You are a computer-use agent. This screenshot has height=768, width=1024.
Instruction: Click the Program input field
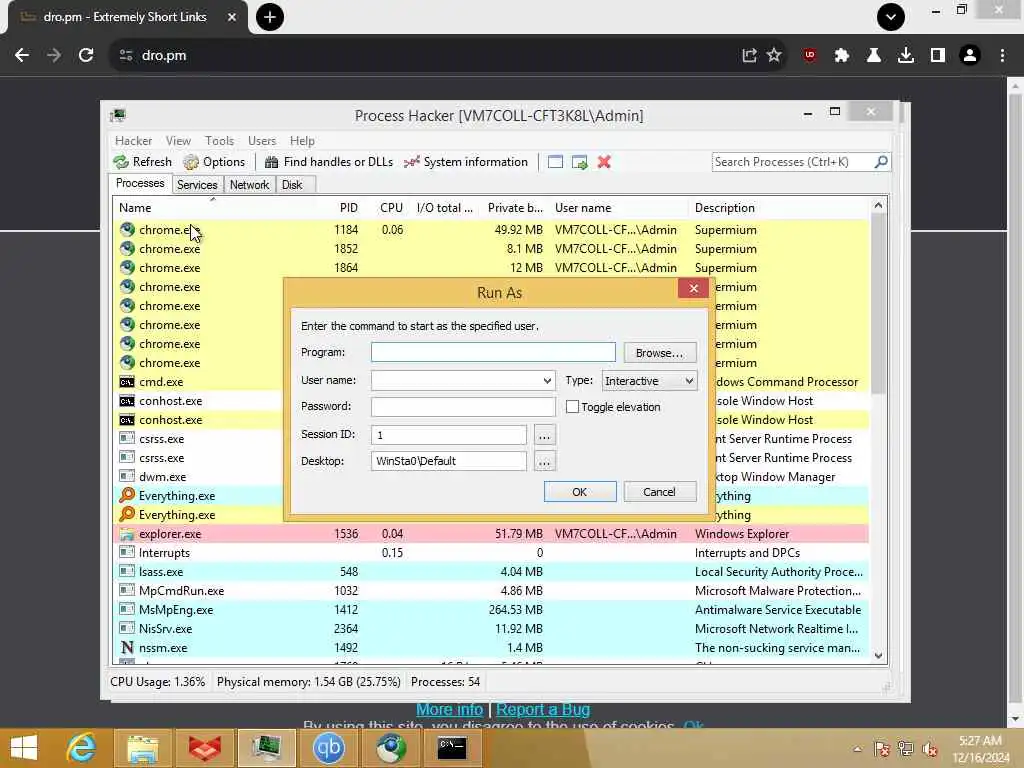[493, 352]
